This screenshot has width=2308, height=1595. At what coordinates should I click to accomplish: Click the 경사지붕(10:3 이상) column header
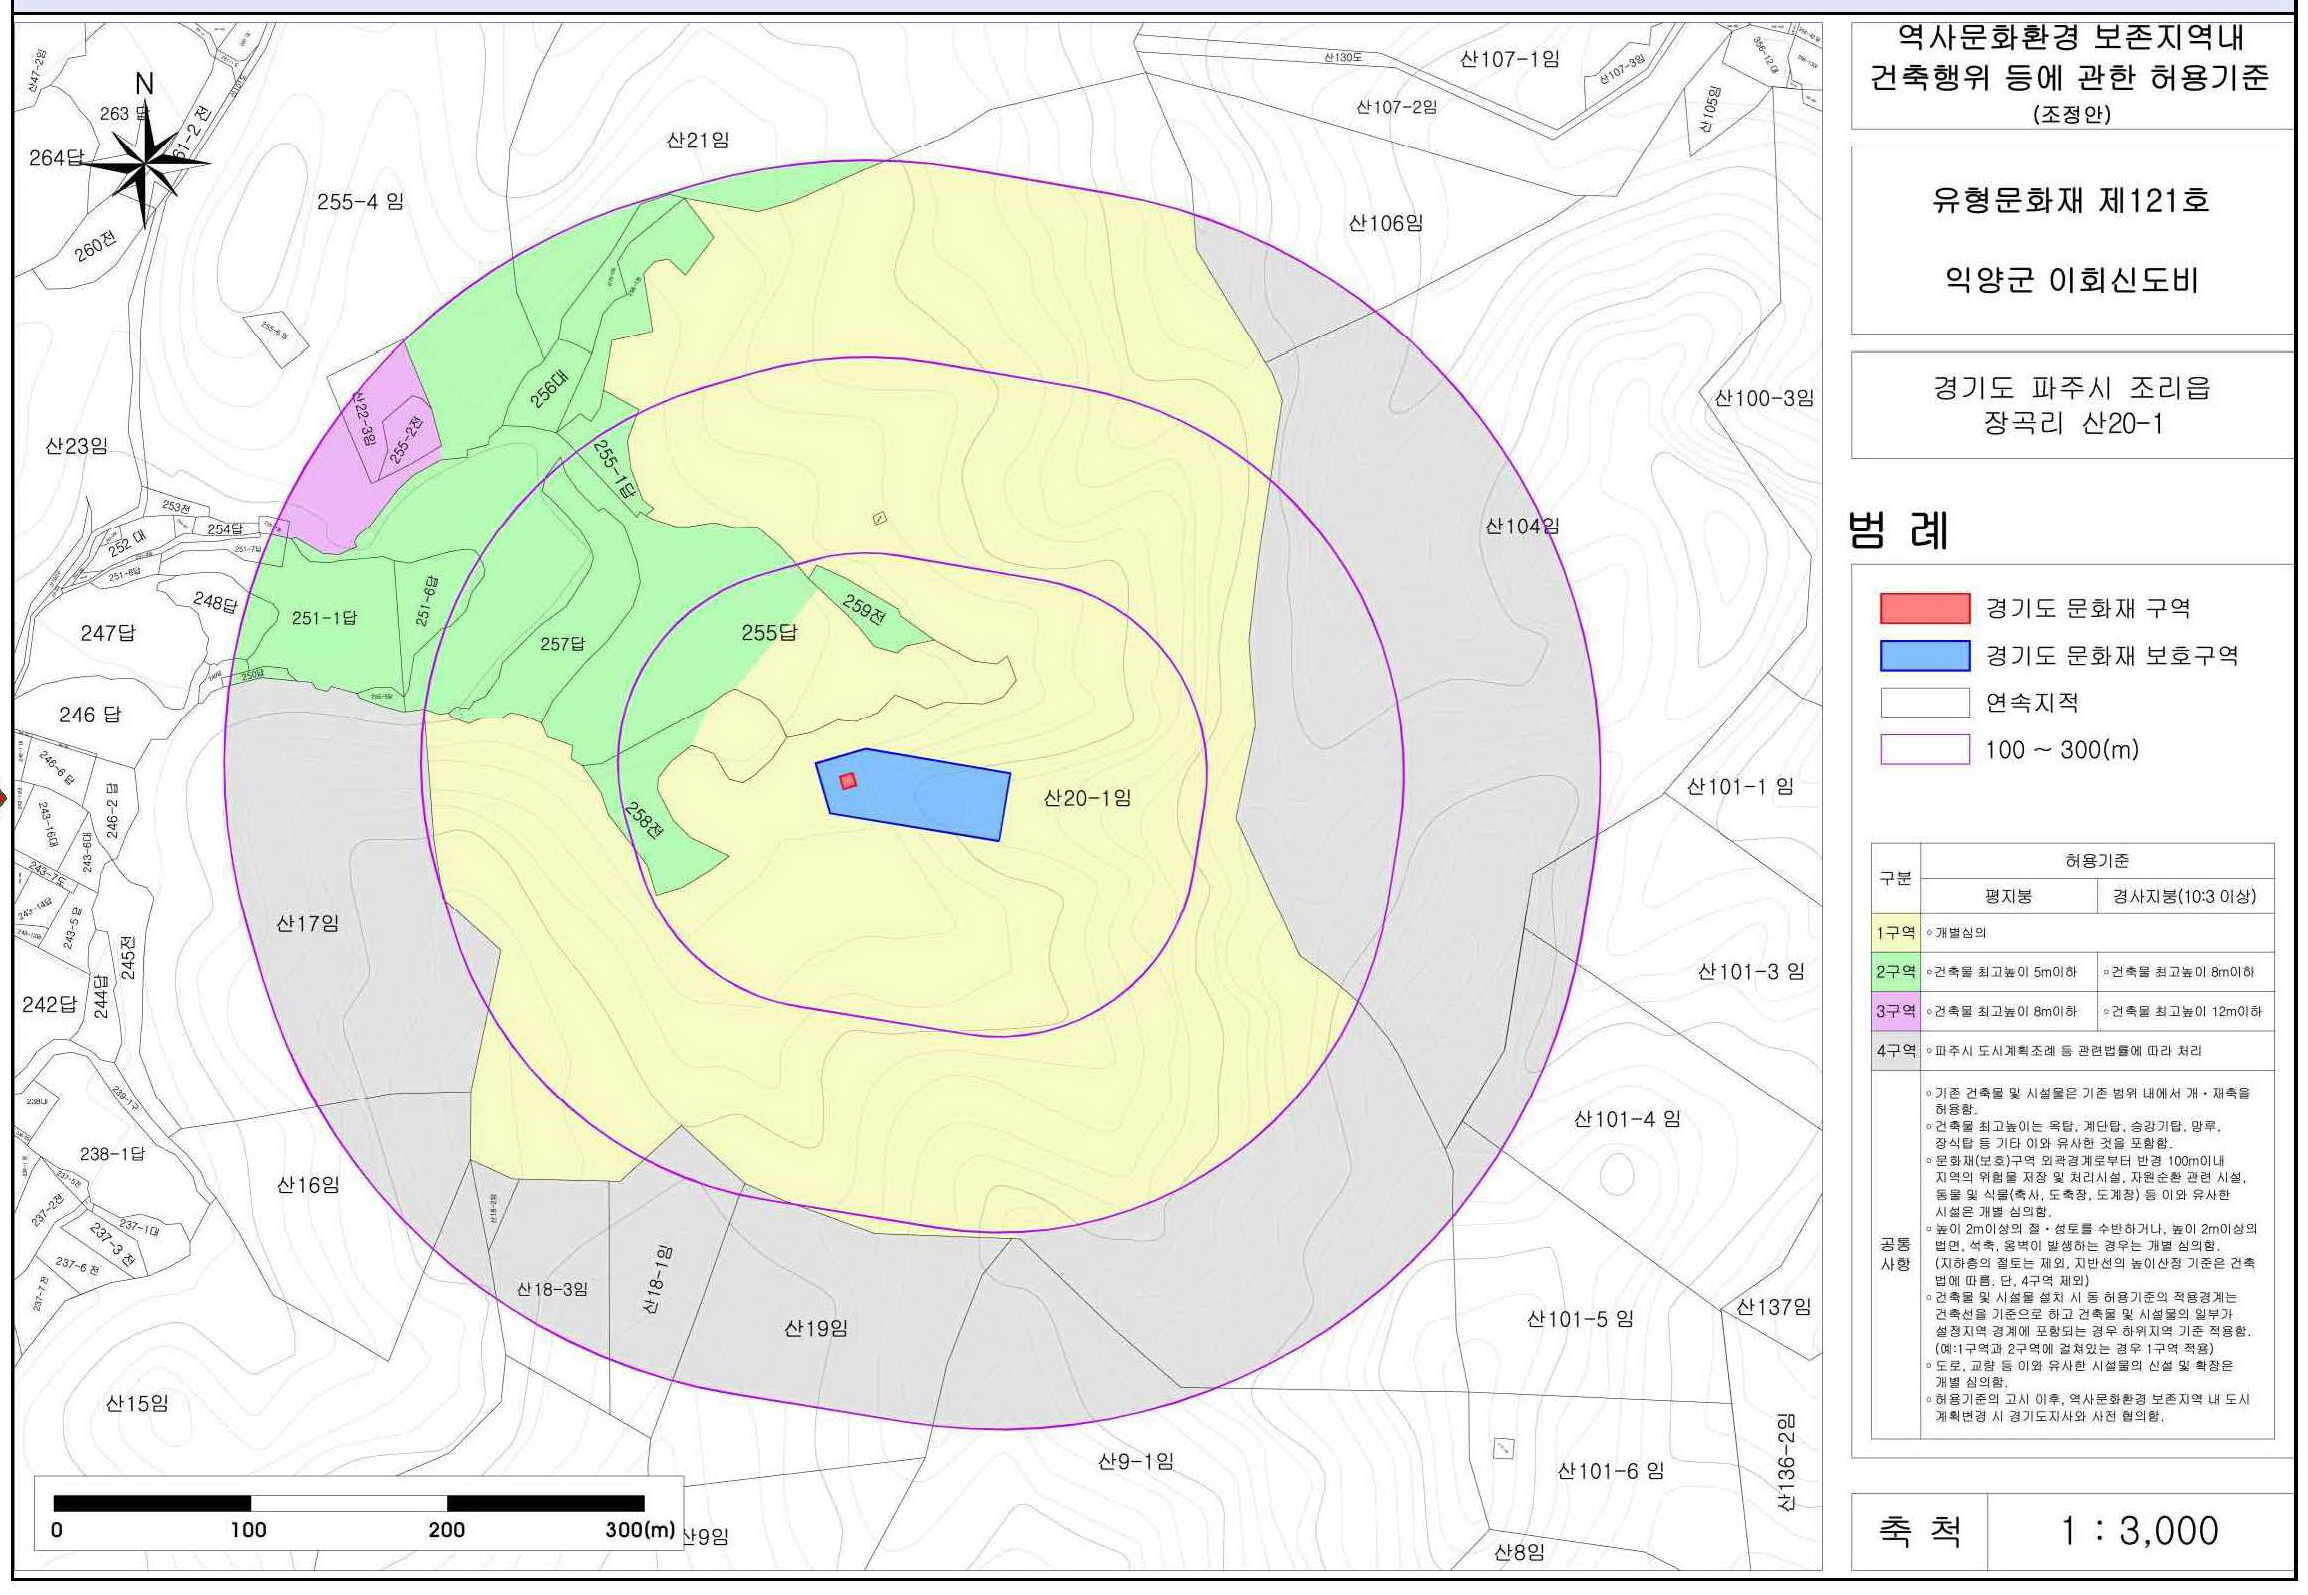(2184, 896)
